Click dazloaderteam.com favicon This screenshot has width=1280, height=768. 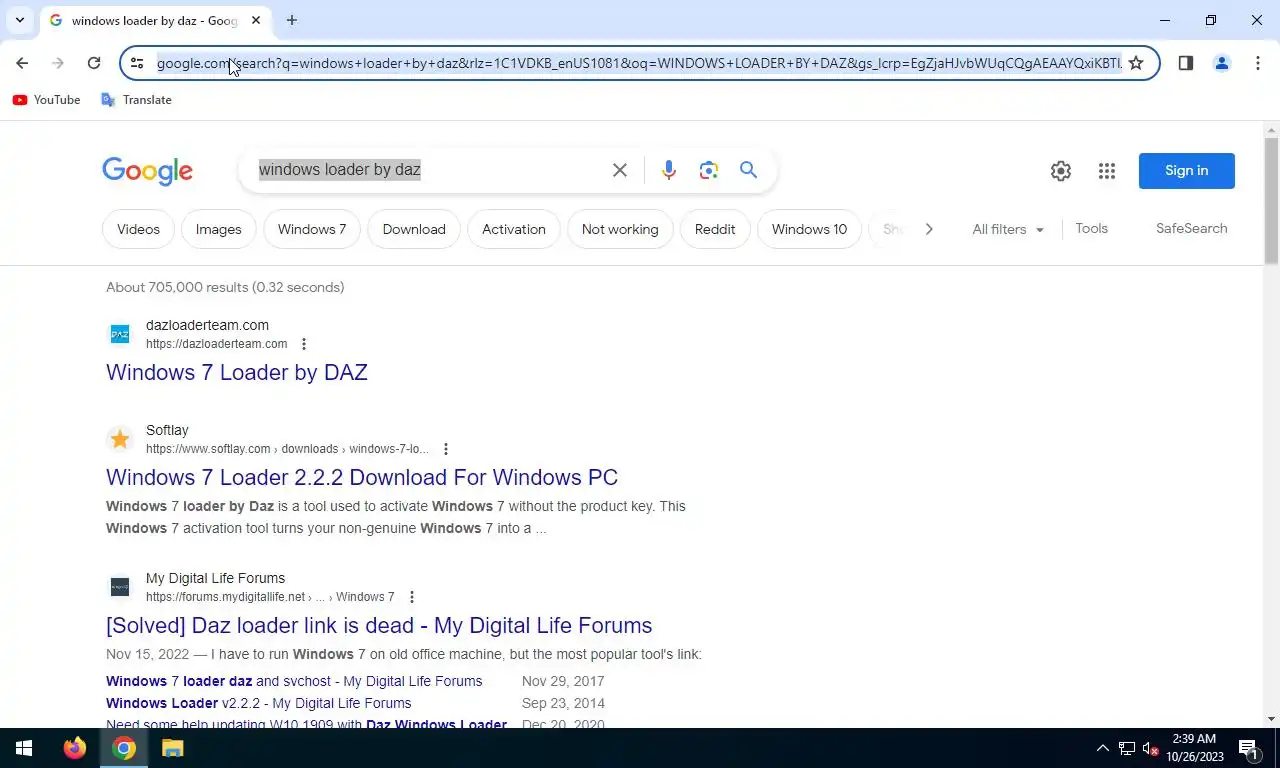point(120,334)
